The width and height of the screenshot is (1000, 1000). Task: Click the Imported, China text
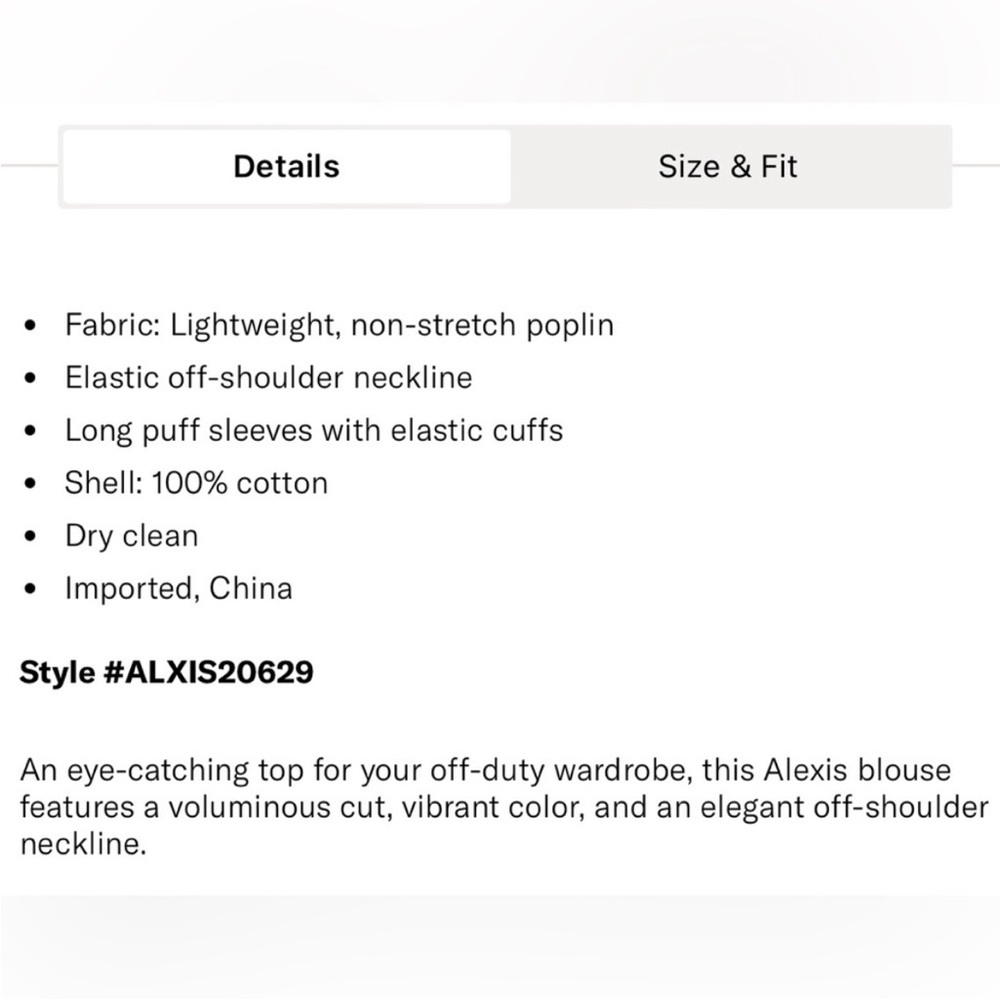click(x=179, y=589)
